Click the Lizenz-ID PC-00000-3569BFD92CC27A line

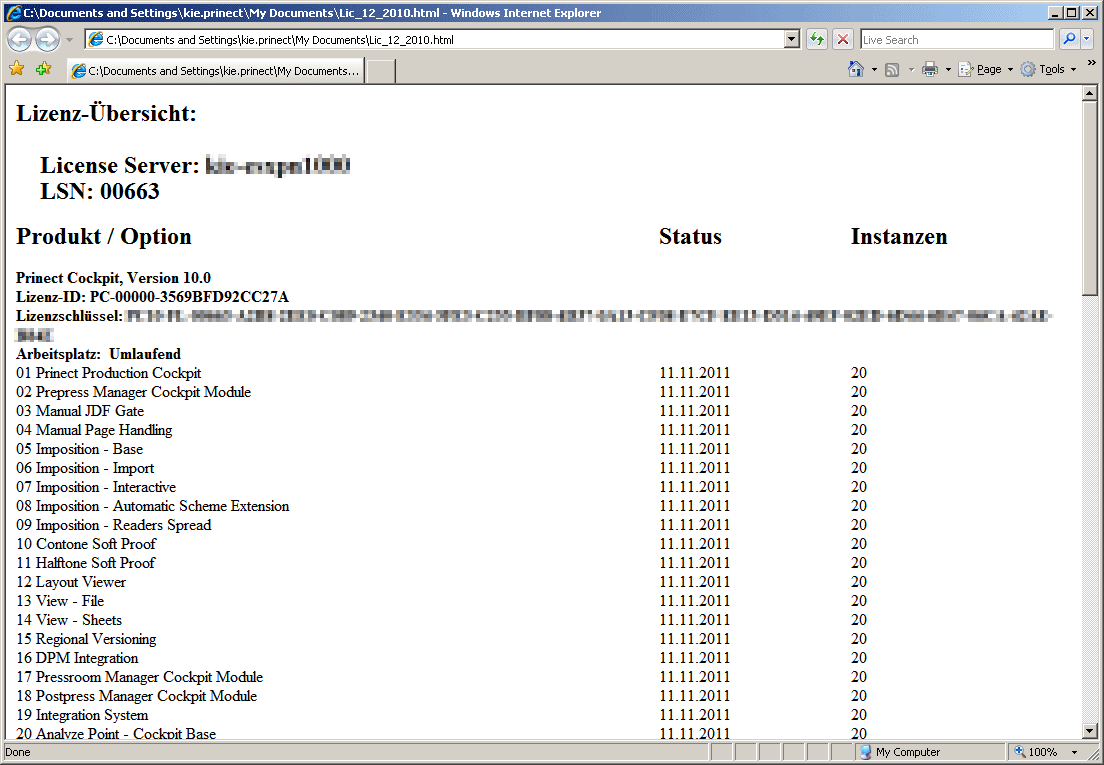coord(153,296)
